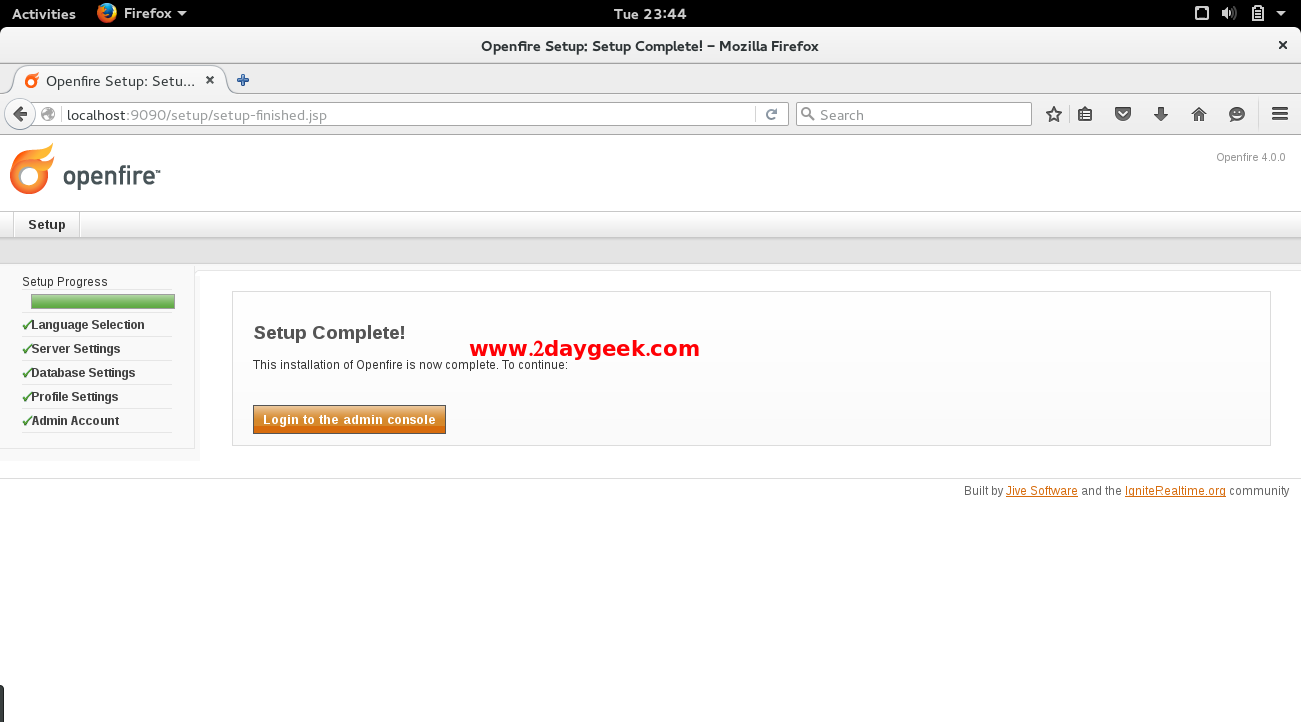Open the clock showing Tue 23:44
This screenshot has height=722, width=1301.
click(x=650, y=14)
